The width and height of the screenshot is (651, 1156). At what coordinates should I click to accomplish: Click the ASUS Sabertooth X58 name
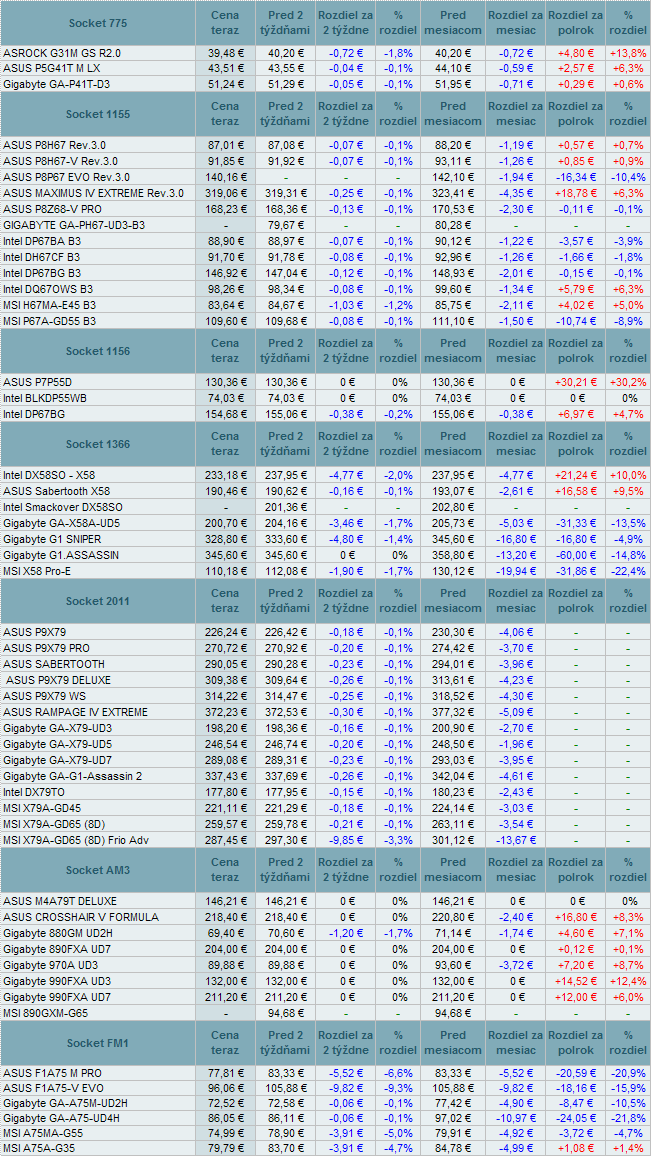point(56,490)
